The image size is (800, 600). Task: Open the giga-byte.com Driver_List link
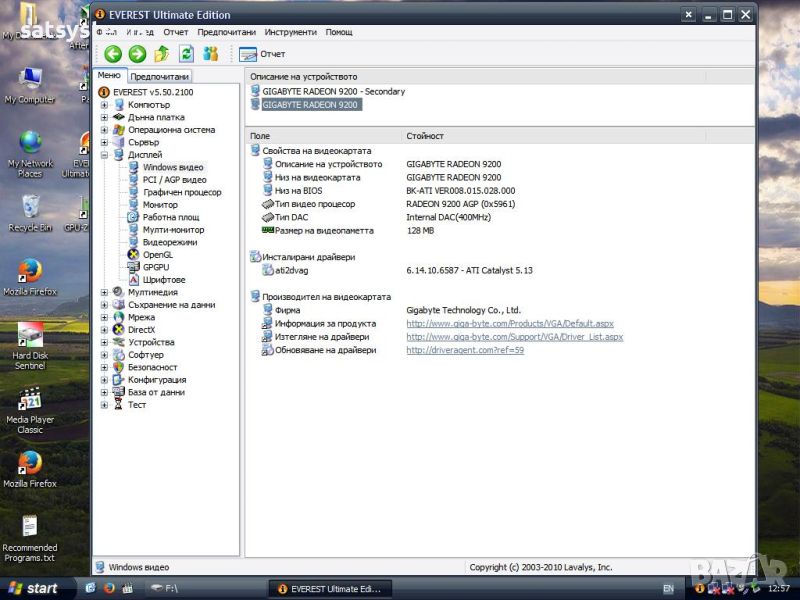pos(514,337)
